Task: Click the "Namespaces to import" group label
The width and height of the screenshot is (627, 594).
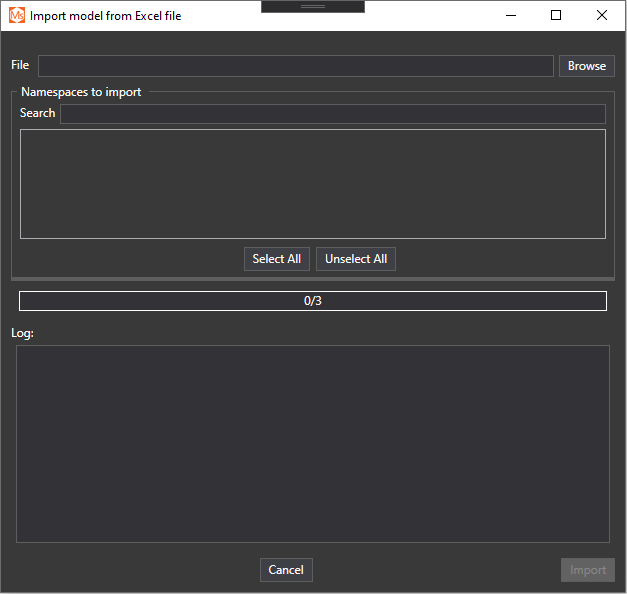Action: (81, 92)
